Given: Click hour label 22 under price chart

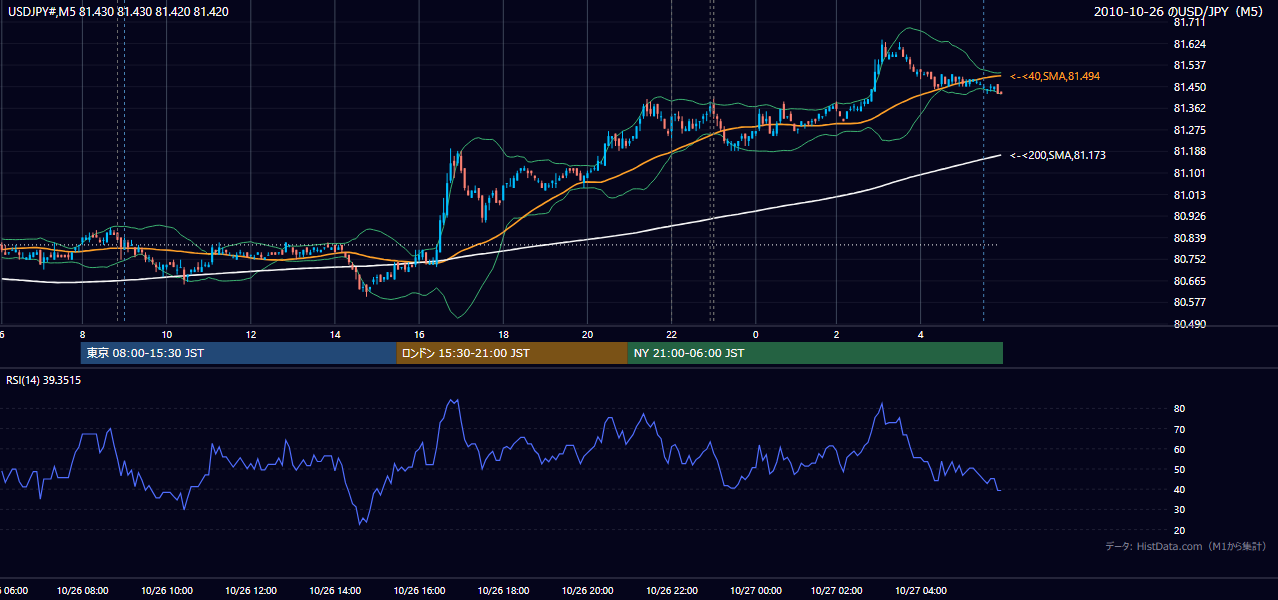Looking at the screenshot, I should point(672,334).
